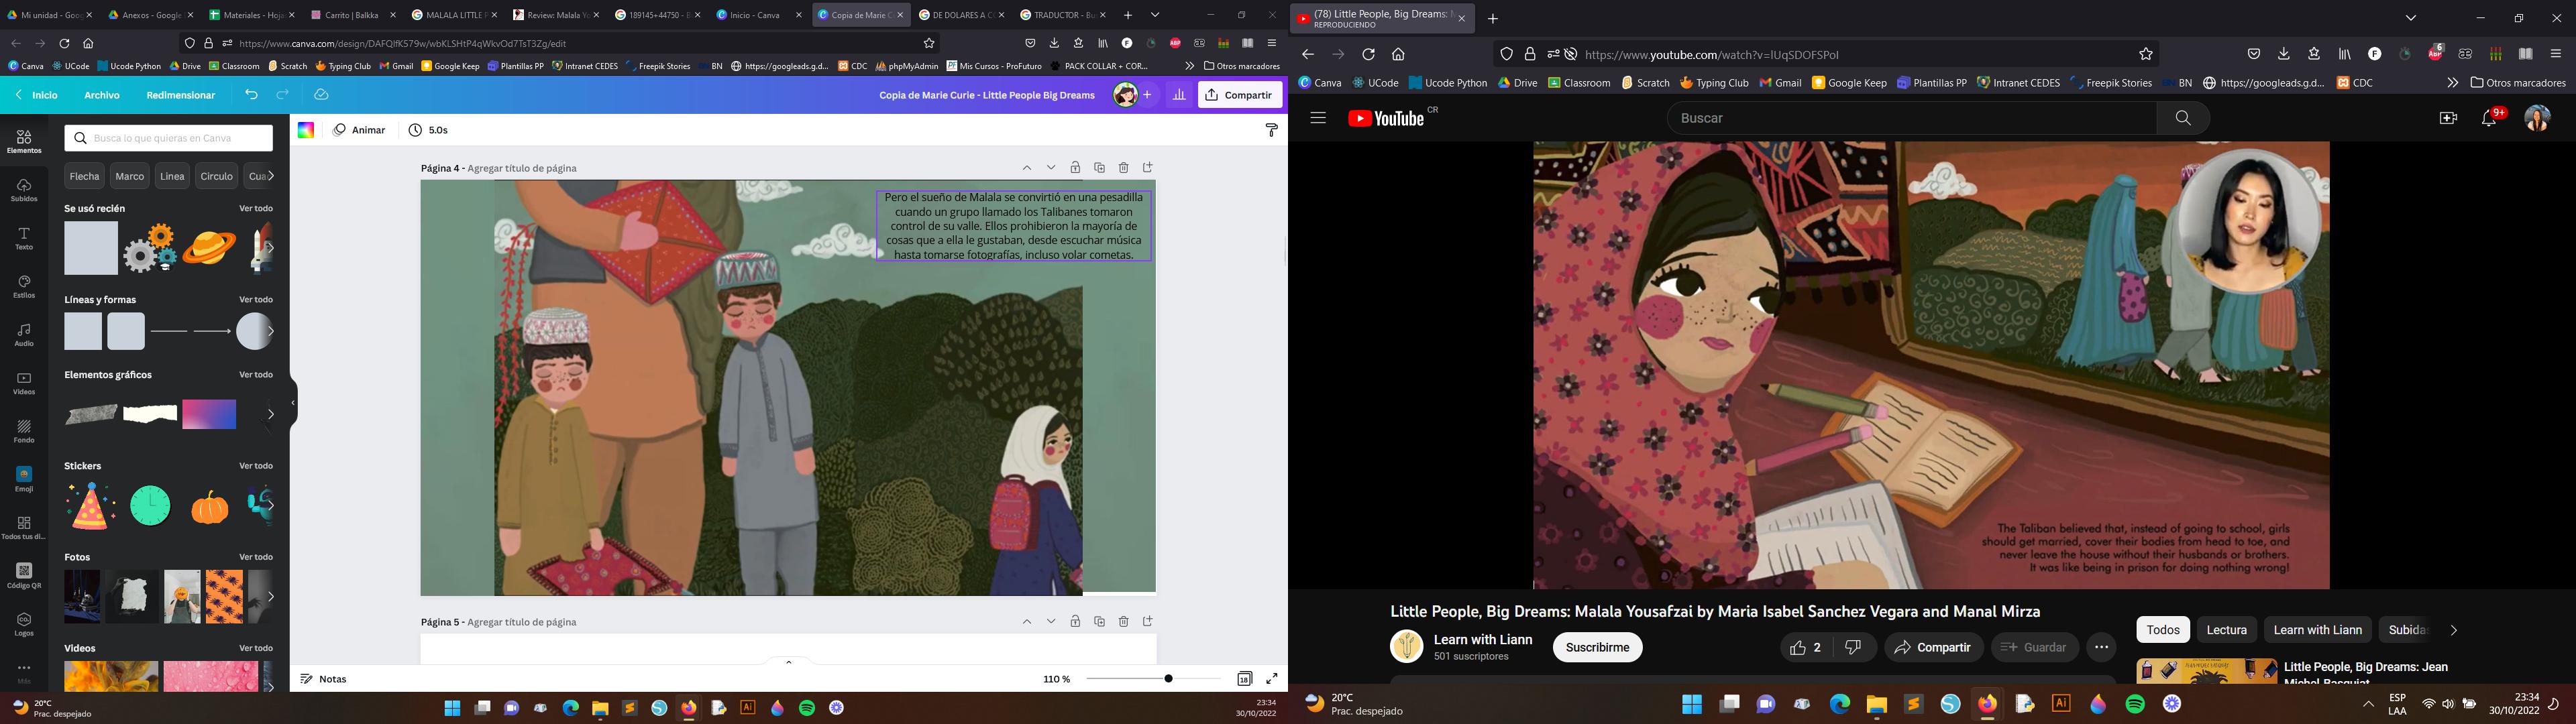Open the YouTube hamburger guide menu

(x=1317, y=118)
